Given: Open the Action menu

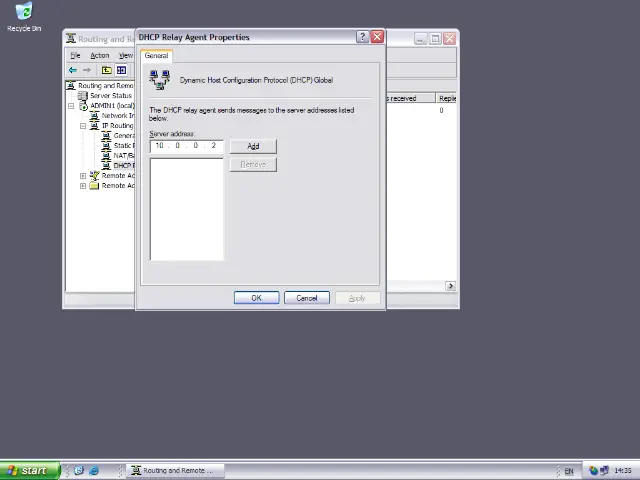Looking at the screenshot, I should (x=100, y=55).
